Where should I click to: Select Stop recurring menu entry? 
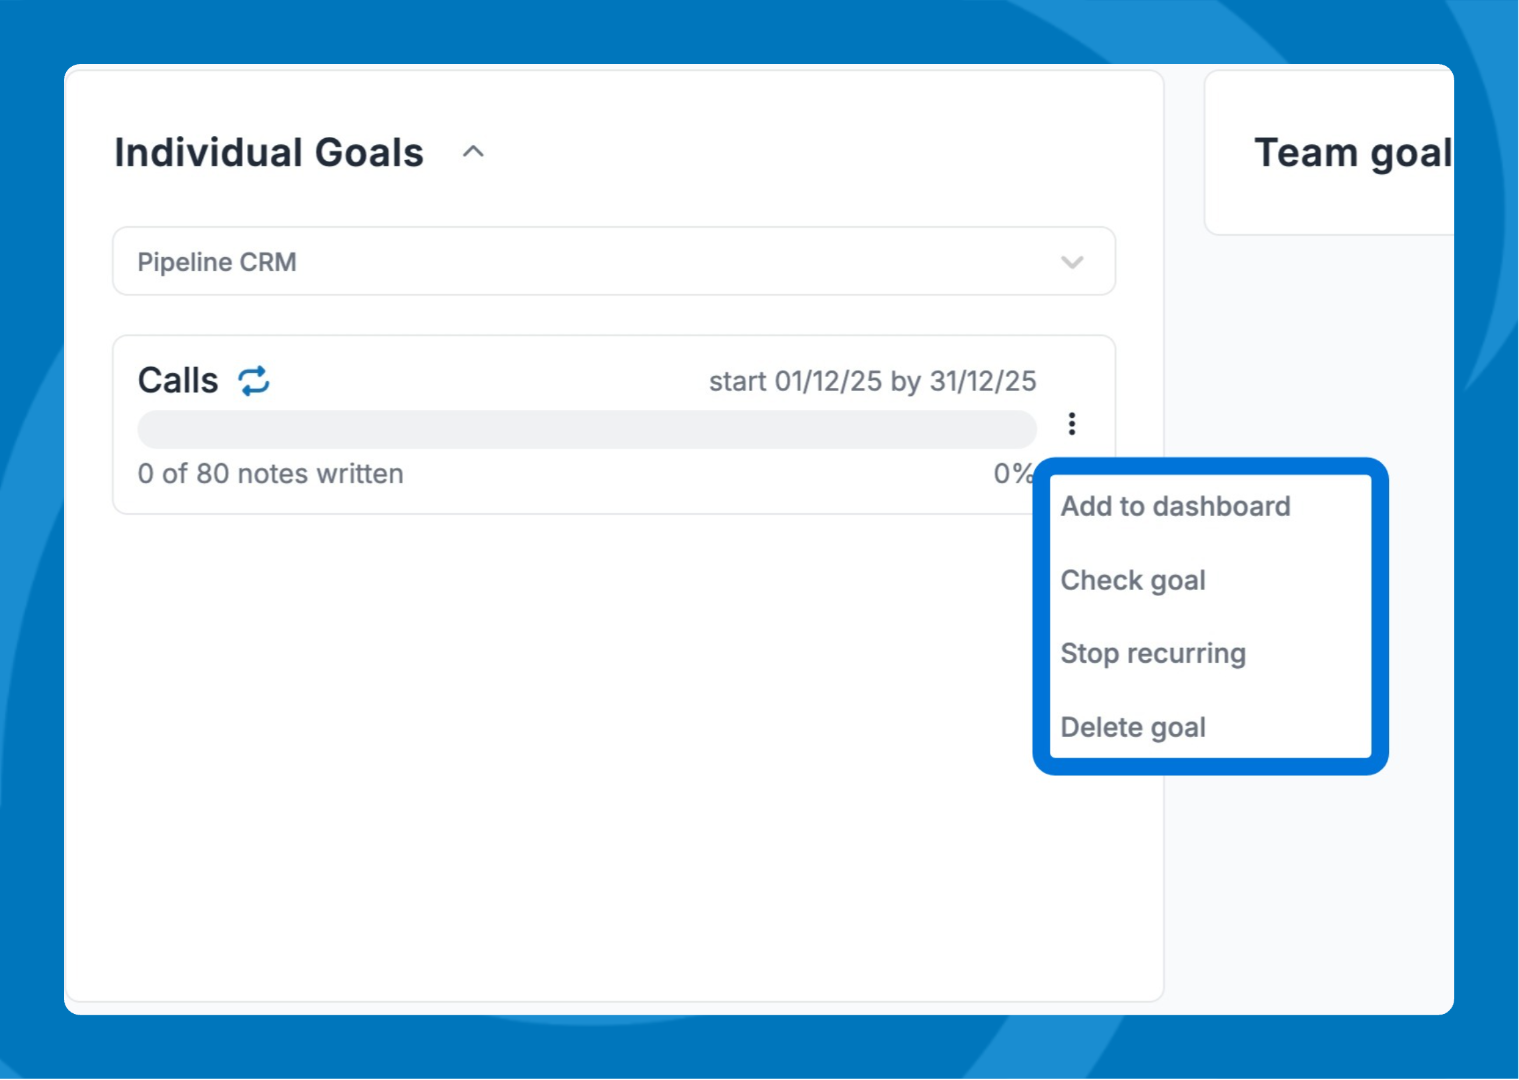pos(1153,653)
